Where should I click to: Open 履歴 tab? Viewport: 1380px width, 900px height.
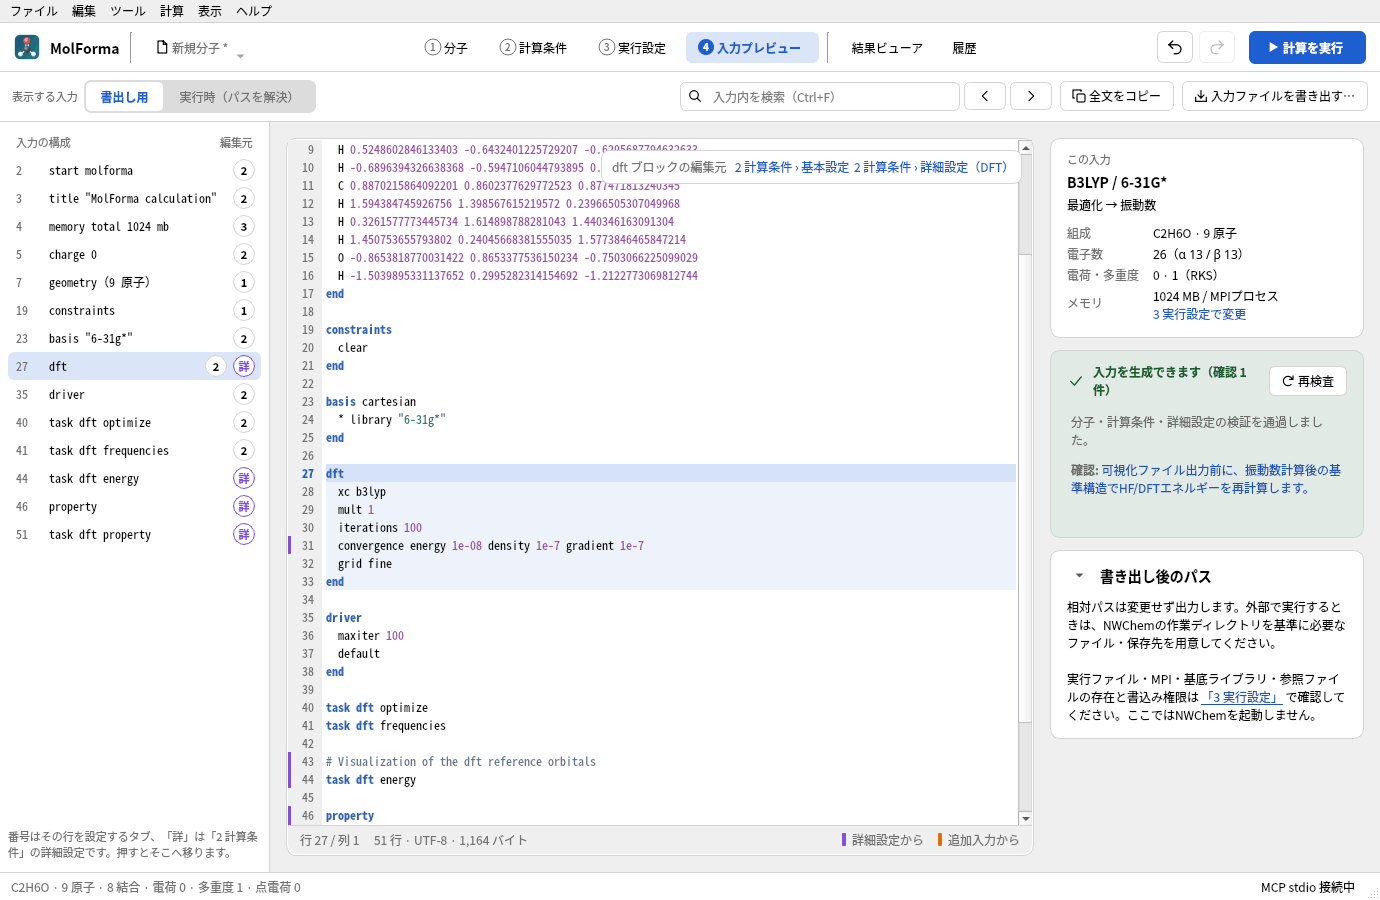tap(964, 47)
